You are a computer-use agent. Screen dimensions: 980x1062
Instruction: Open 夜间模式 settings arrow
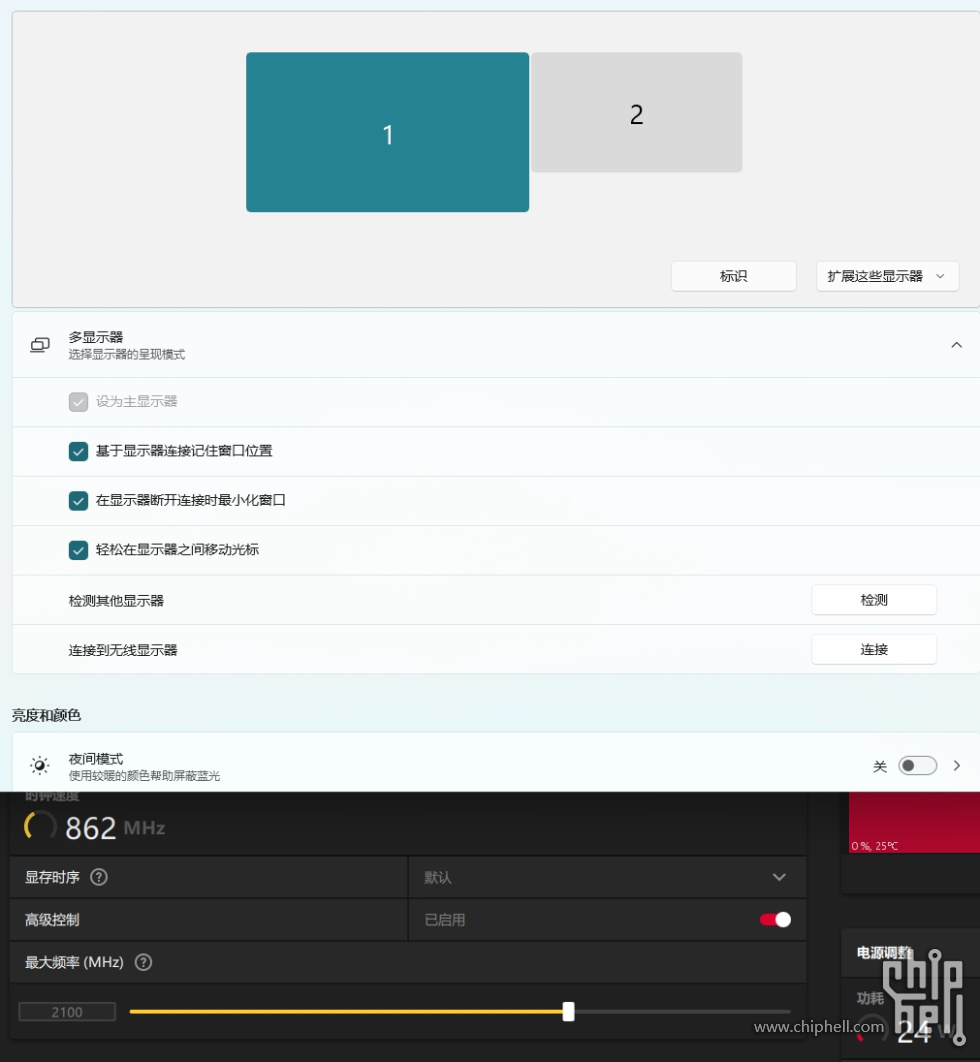click(957, 765)
